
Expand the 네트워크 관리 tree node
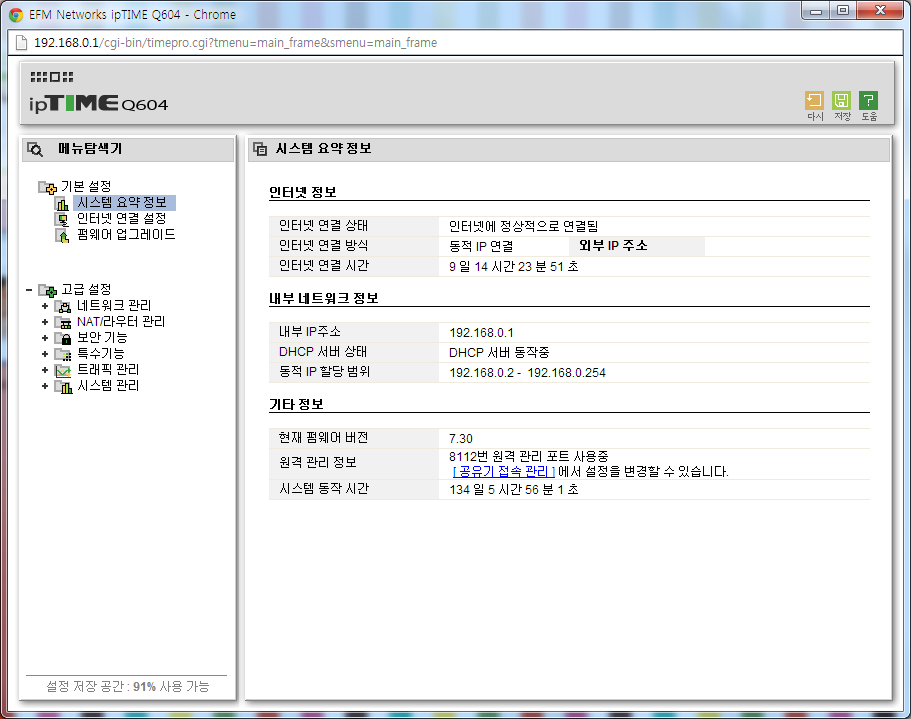(x=45, y=305)
